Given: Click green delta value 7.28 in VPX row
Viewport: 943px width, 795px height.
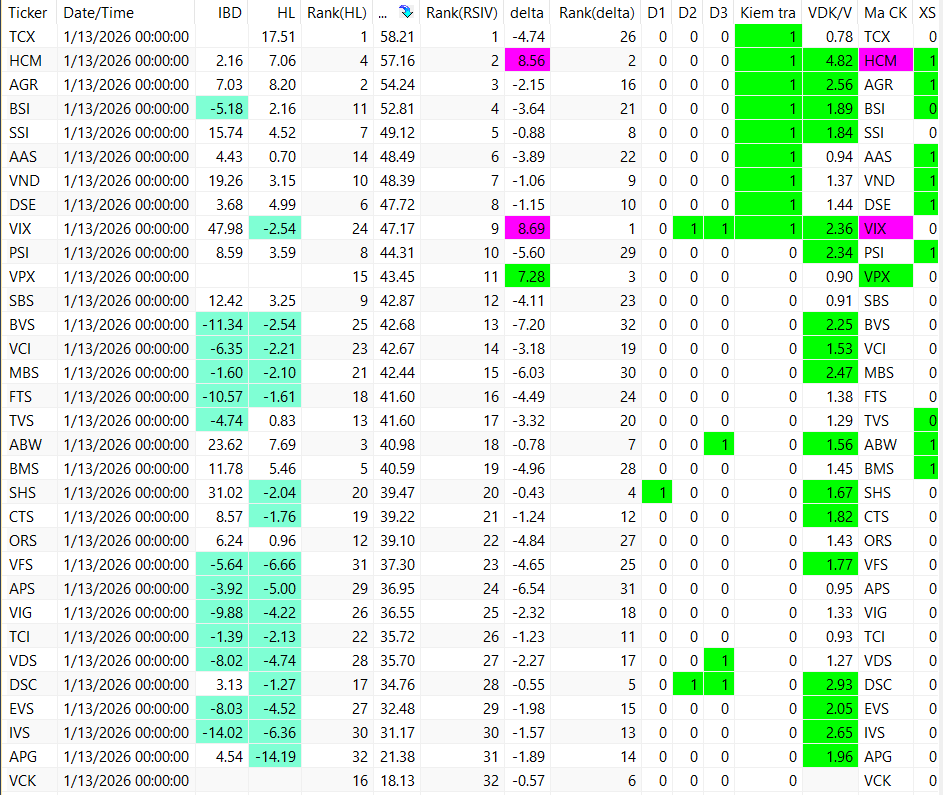Looking at the screenshot, I should coord(527,277).
